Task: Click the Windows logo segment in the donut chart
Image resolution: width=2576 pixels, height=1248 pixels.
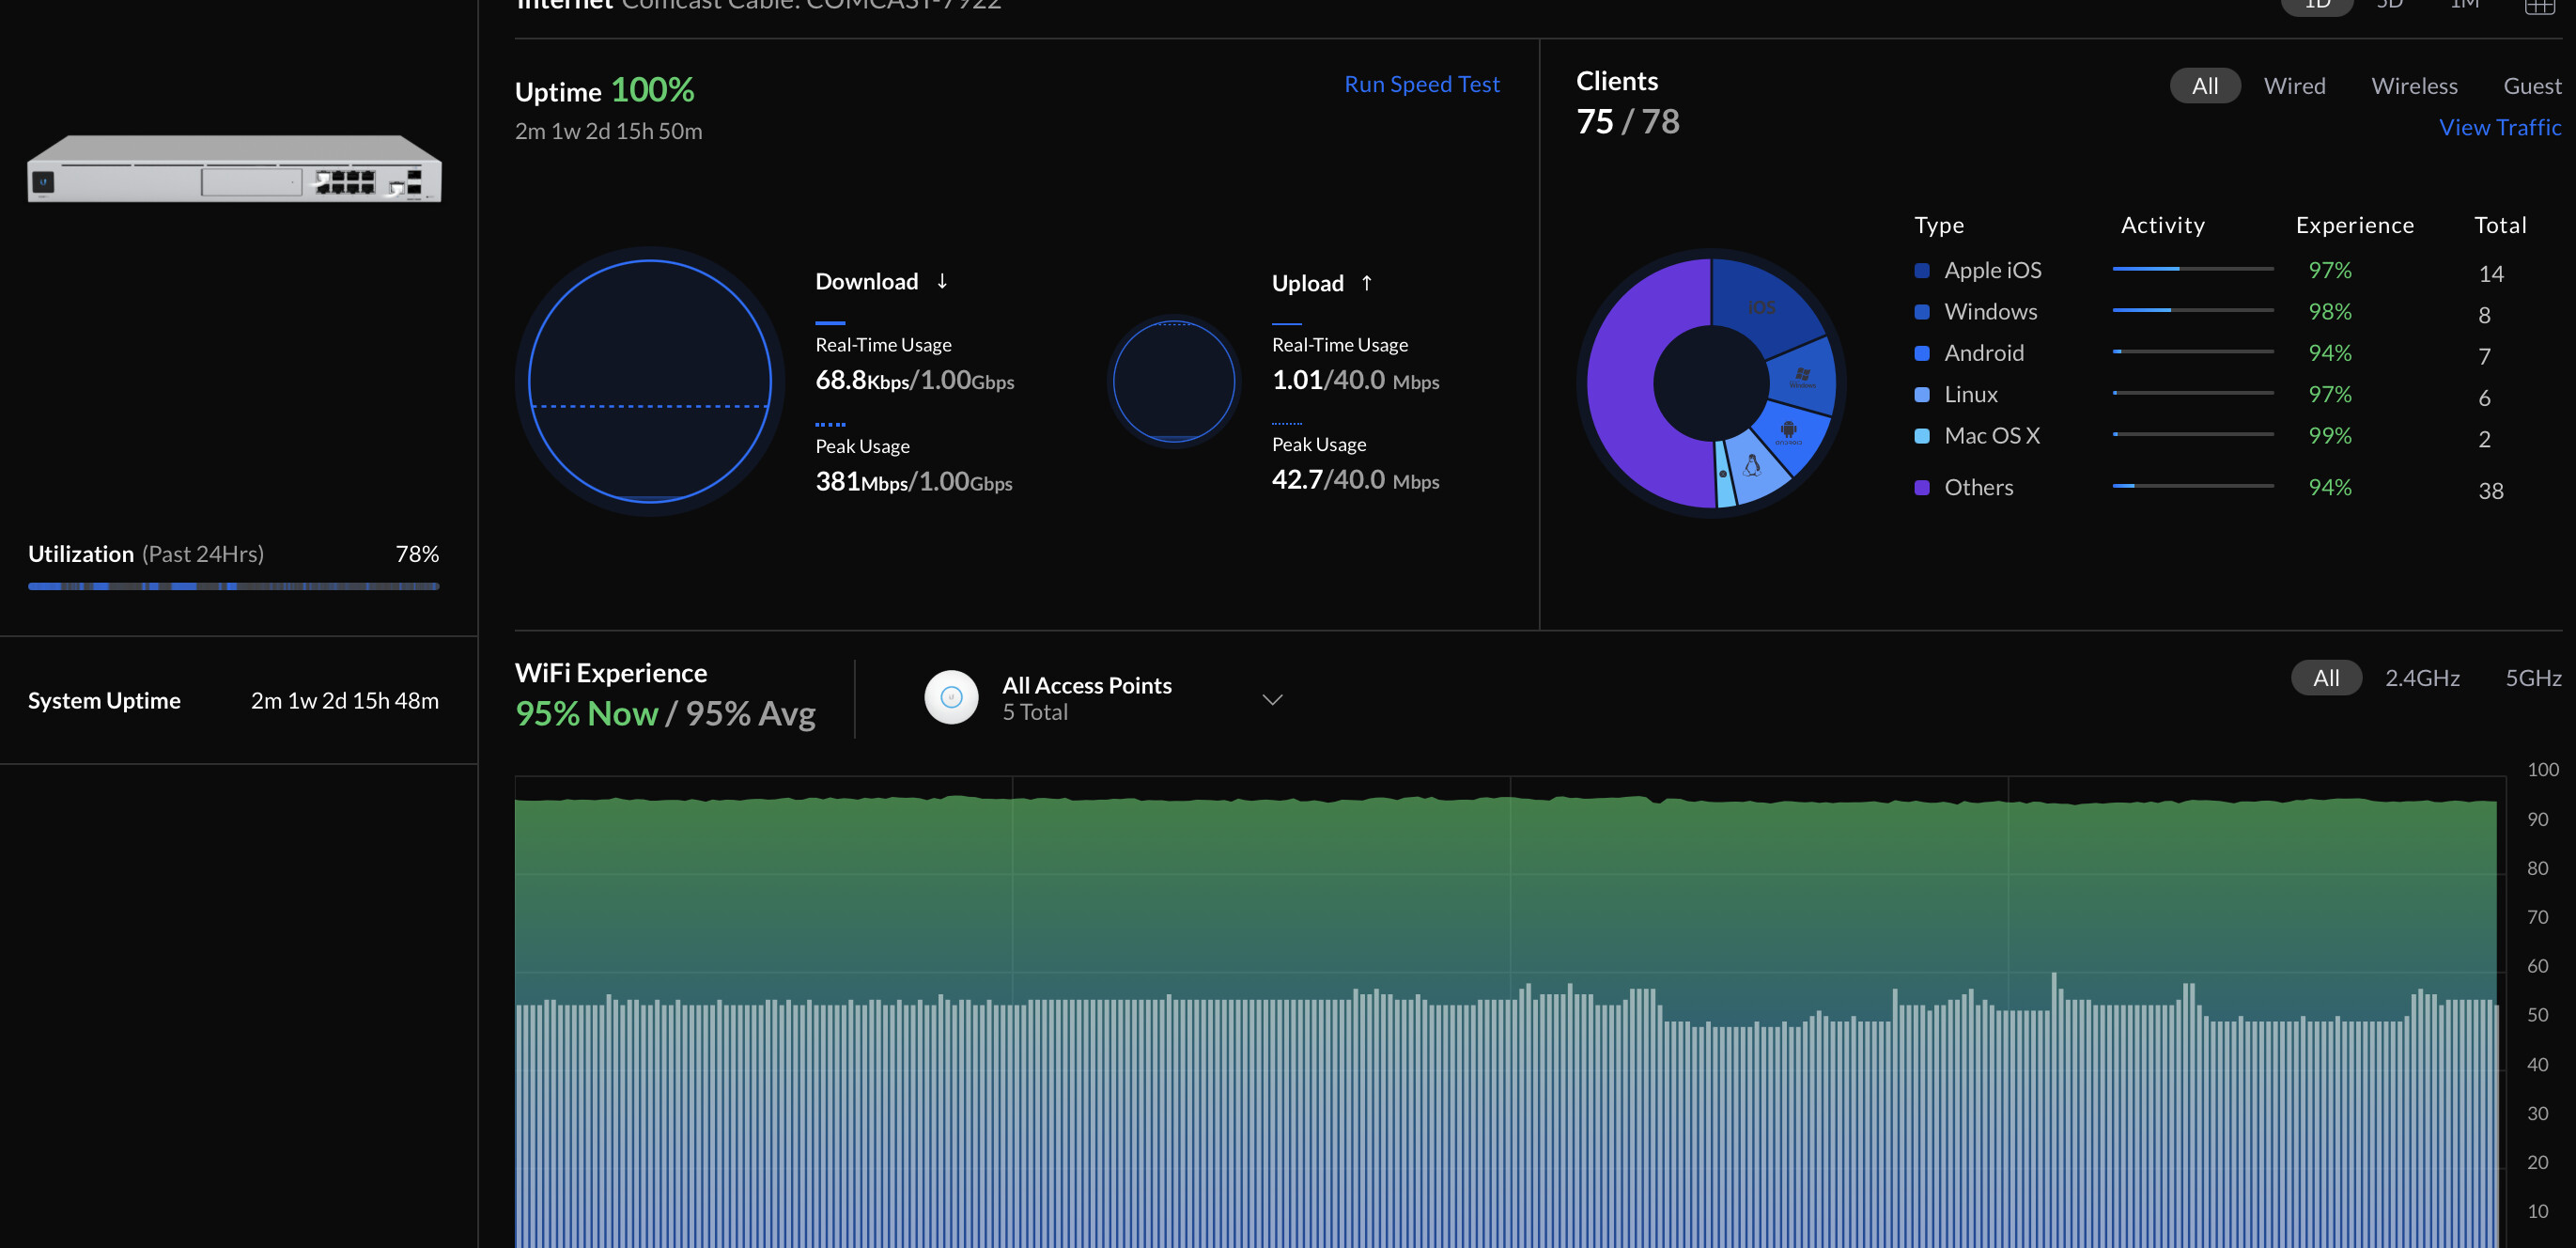Action: (x=1802, y=376)
